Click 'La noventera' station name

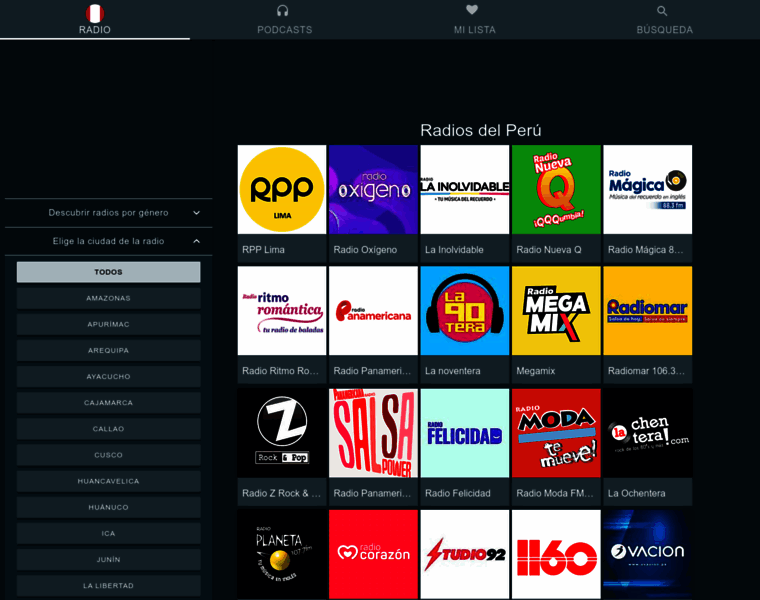coord(453,371)
